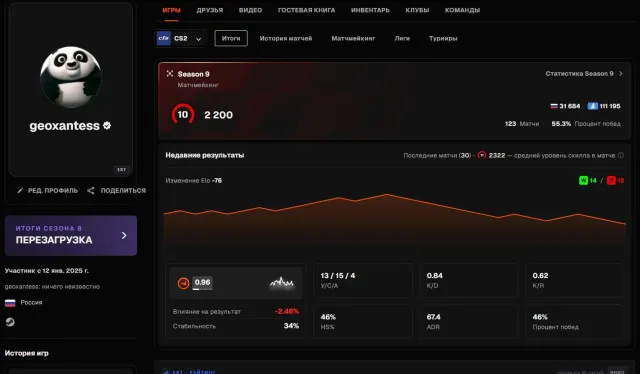The width and height of the screenshot is (640, 374).
Task: Click the 0.84 K/D card
Action: click(x=469, y=280)
